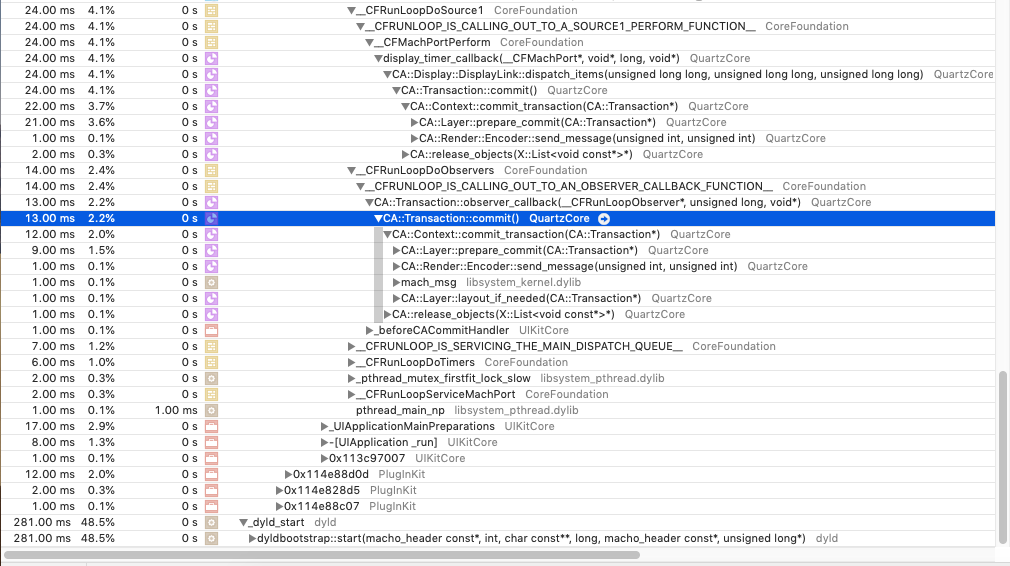Click the icon in the _pthread_mutex_firstfit_lock_slow row
This screenshot has height=566, width=1010.
pyautogui.click(x=211, y=379)
